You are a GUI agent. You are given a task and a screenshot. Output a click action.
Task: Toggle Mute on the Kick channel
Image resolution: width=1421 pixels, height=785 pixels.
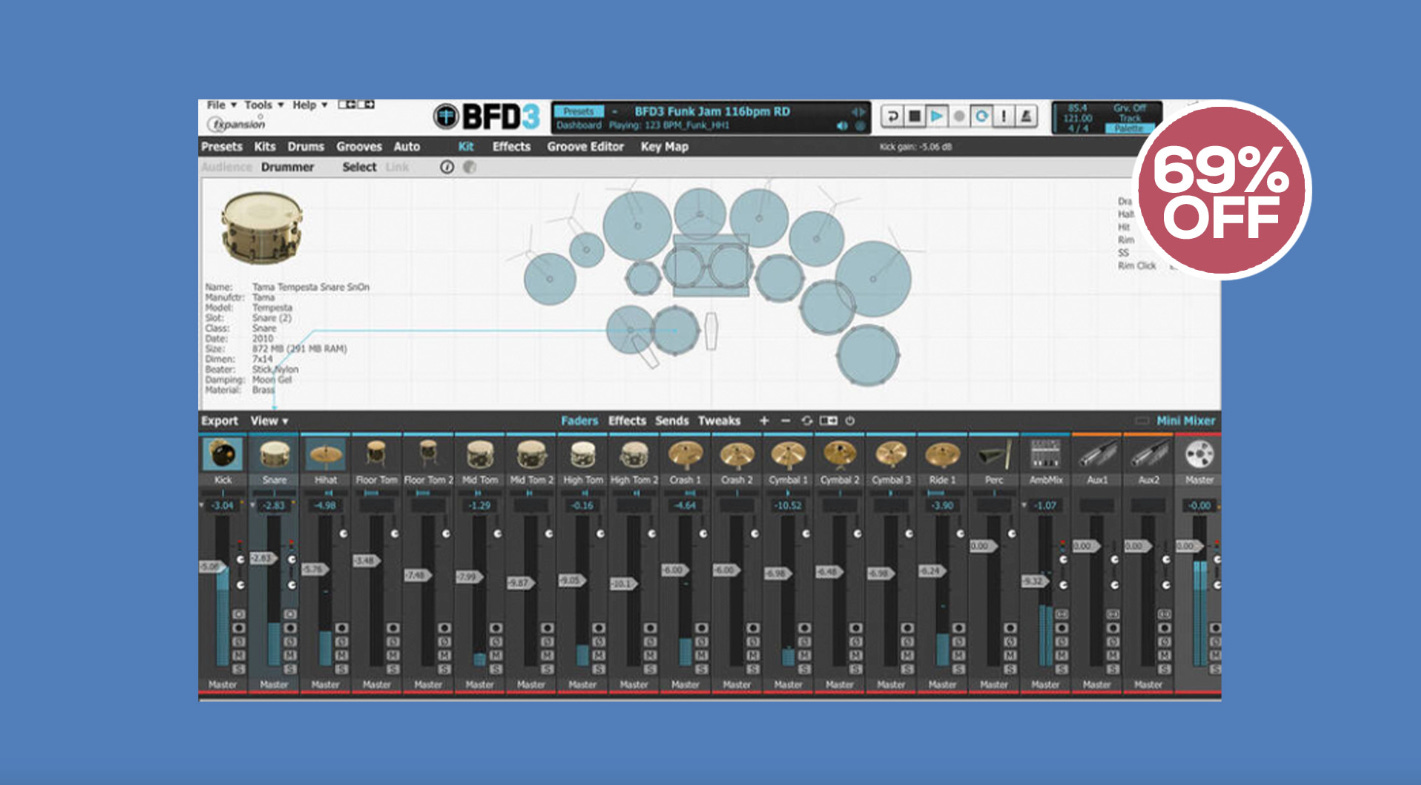[239, 655]
